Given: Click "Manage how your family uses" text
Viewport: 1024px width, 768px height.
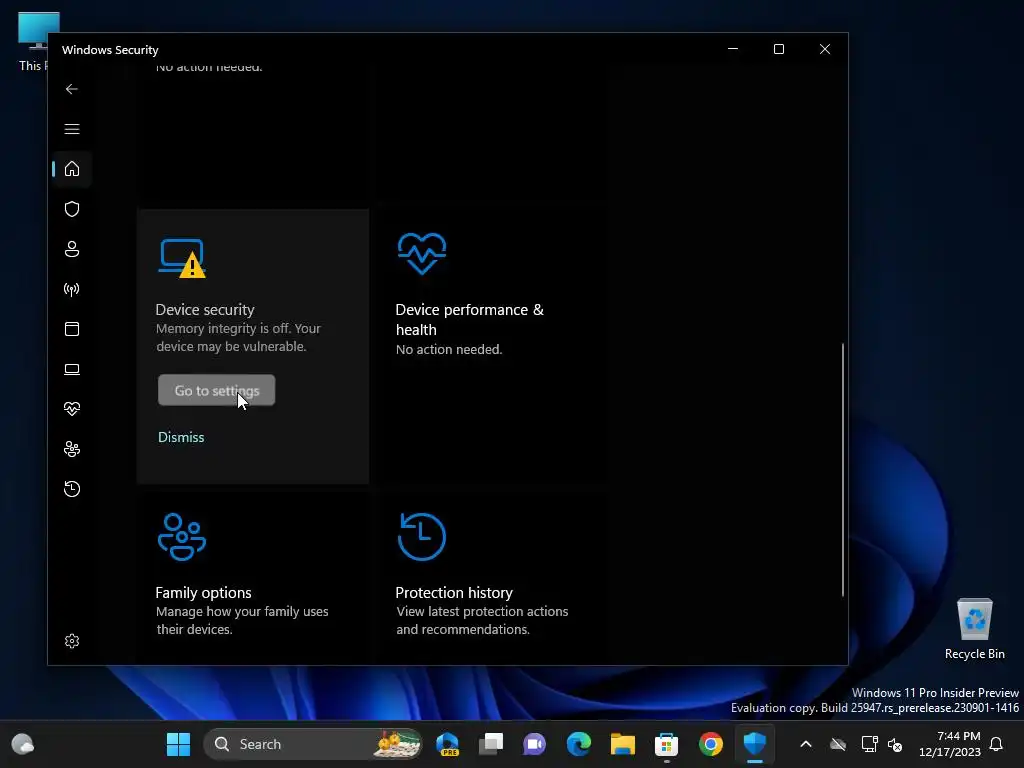Looking at the screenshot, I should coord(242,611).
